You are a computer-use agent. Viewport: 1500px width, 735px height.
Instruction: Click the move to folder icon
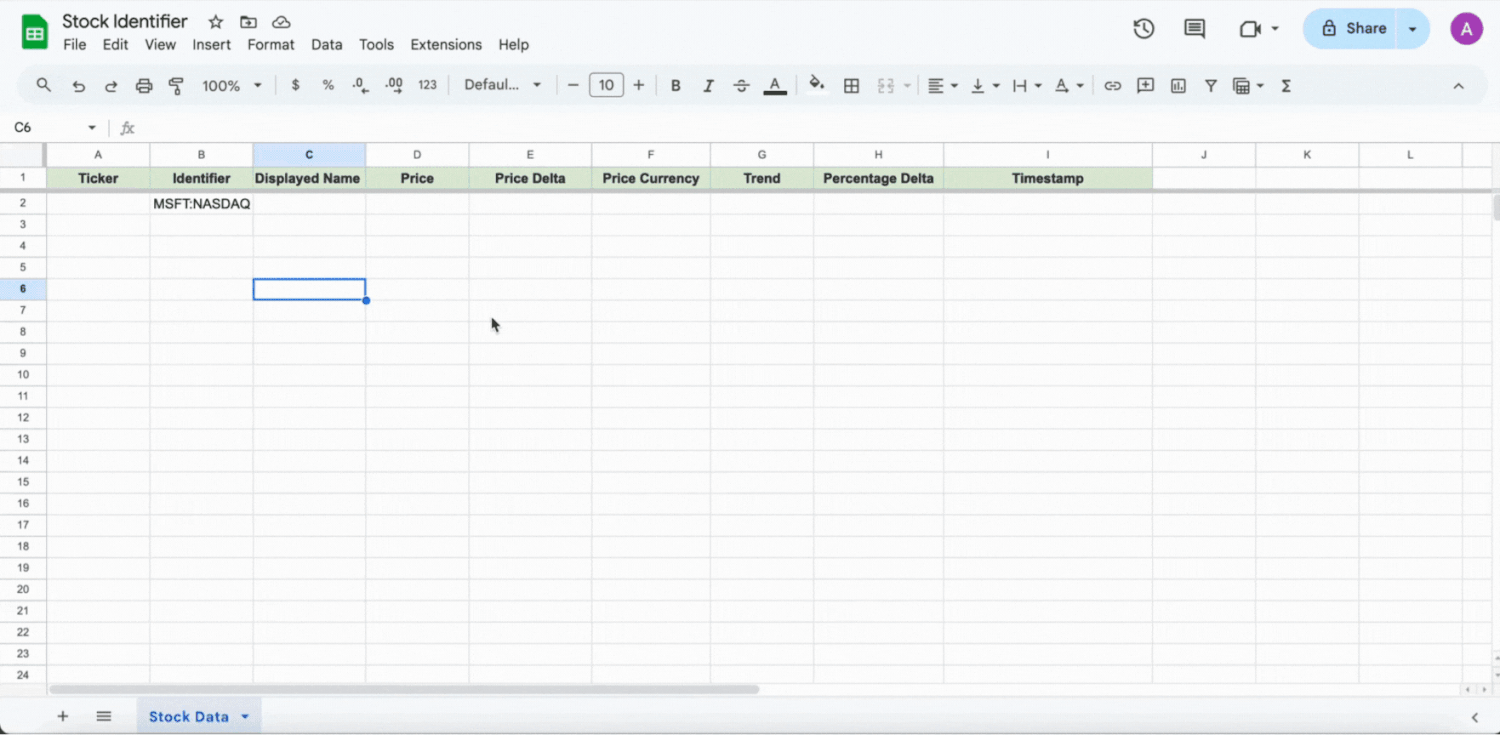pyautogui.click(x=248, y=22)
